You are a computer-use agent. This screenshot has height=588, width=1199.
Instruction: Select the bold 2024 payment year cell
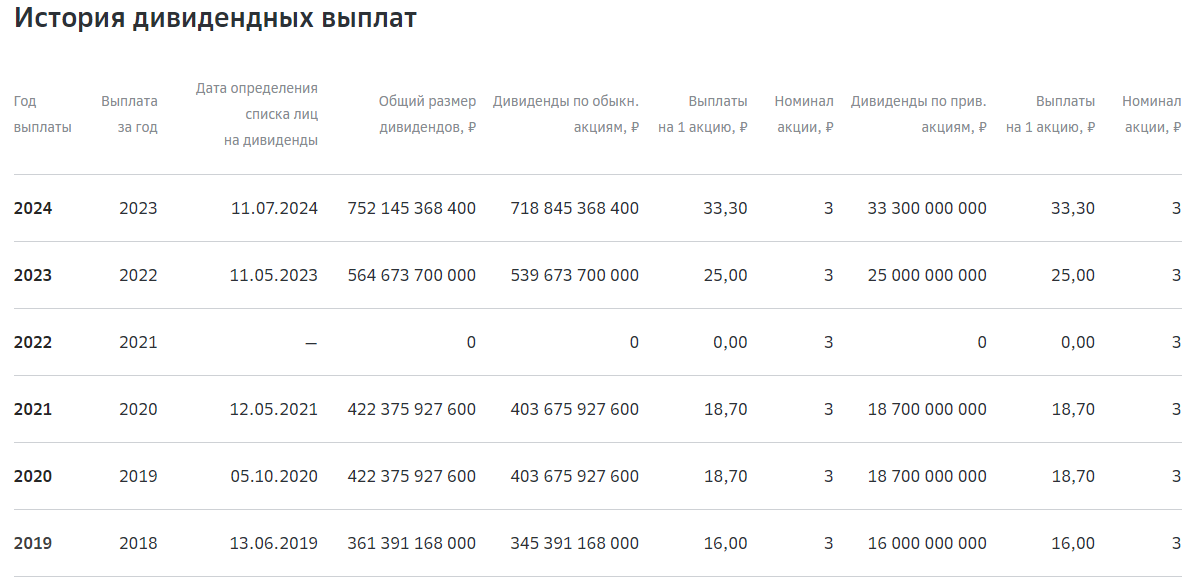(33, 208)
